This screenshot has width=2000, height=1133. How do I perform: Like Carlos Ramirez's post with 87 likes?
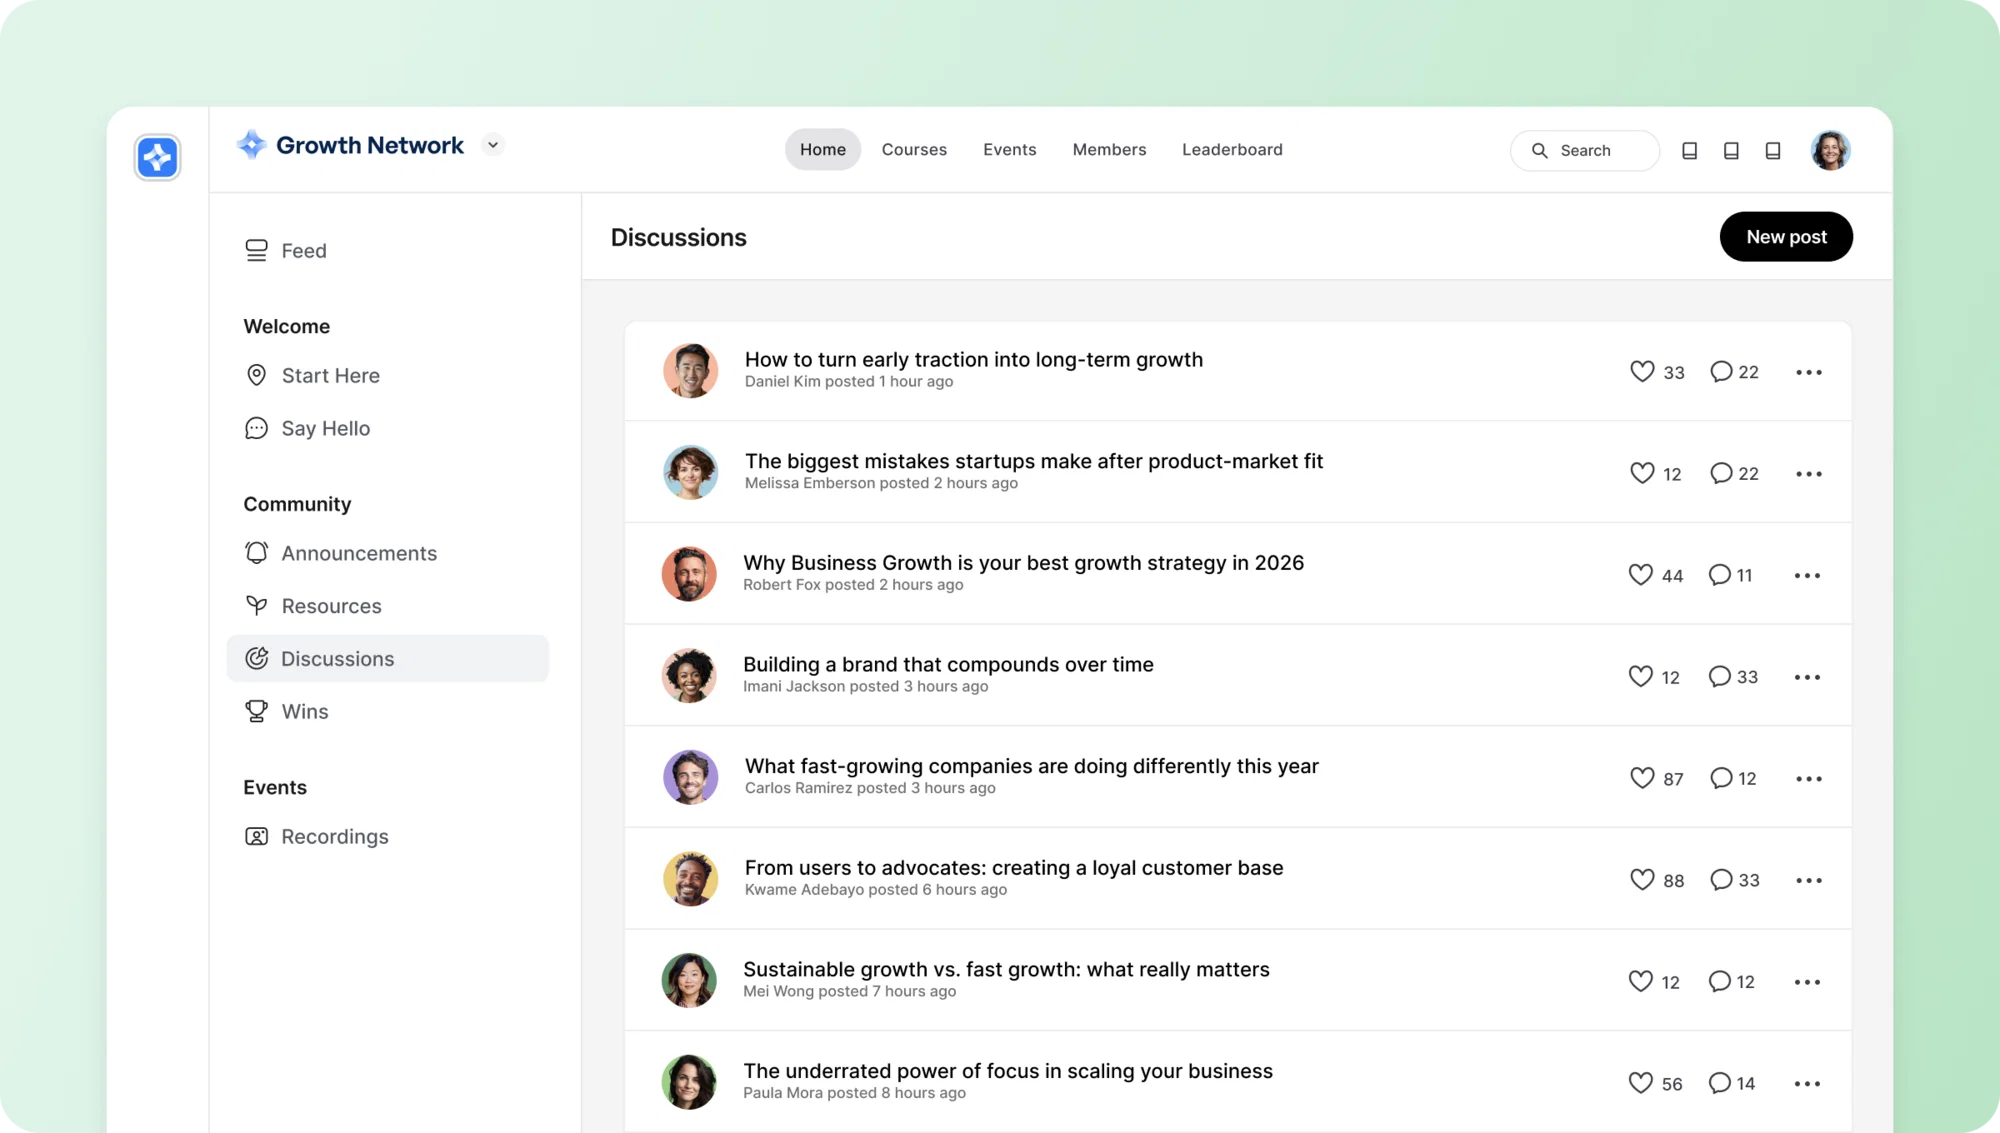1642,778
